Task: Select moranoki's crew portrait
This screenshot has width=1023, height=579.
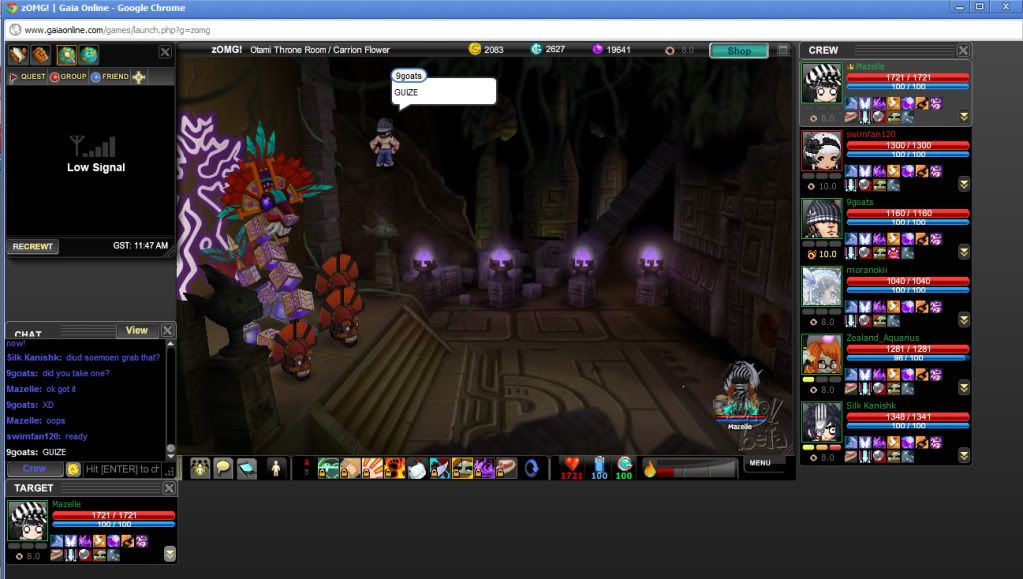Action: pyautogui.click(x=821, y=287)
